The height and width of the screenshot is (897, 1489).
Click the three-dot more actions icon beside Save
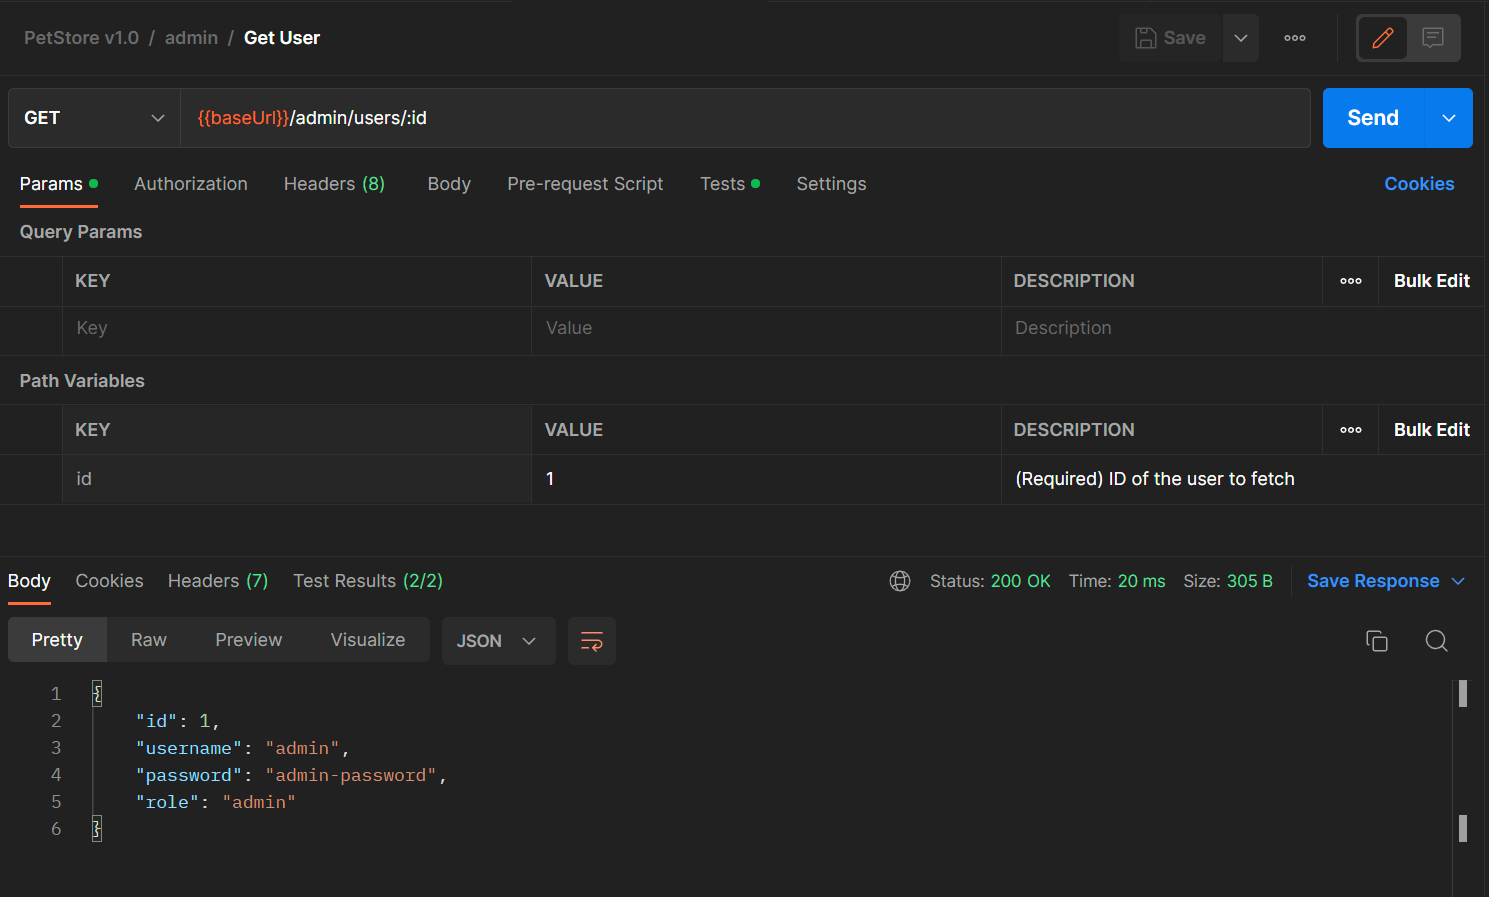point(1295,38)
